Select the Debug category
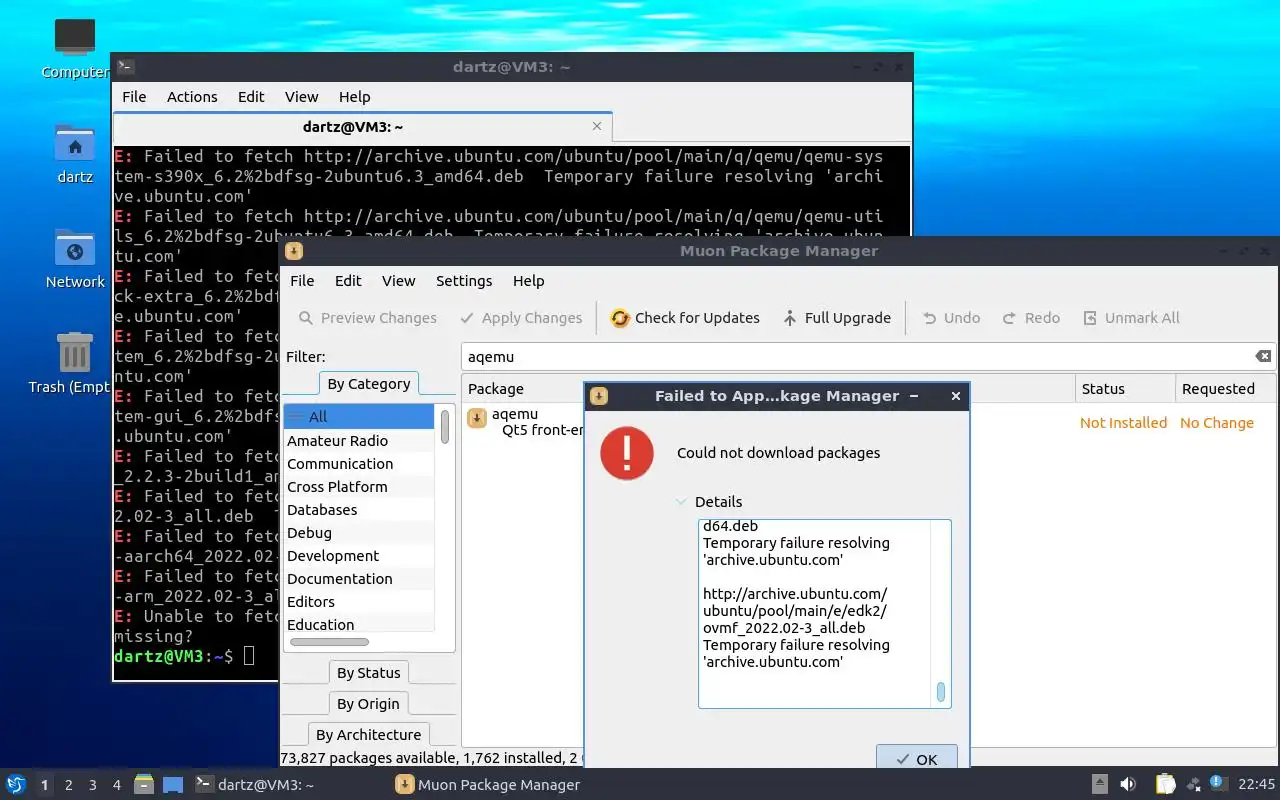The image size is (1280, 800). click(x=359, y=533)
